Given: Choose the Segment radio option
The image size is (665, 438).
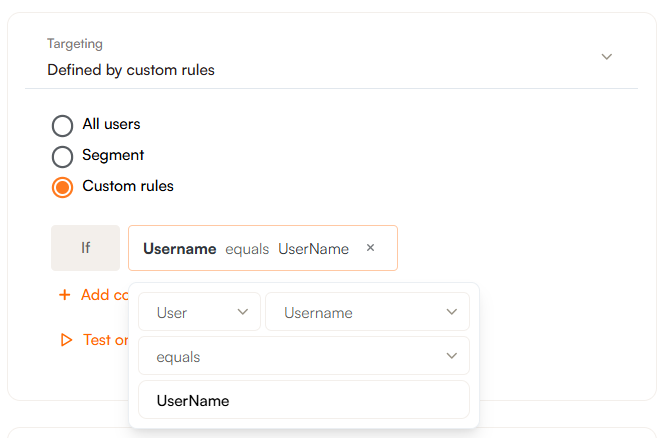Looking at the screenshot, I should [x=62, y=156].
